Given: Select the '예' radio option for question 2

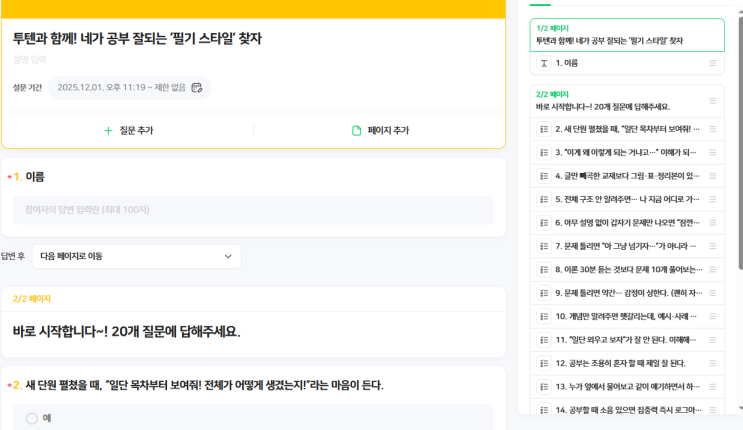Looking at the screenshot, I should click(x=32, y=418).
